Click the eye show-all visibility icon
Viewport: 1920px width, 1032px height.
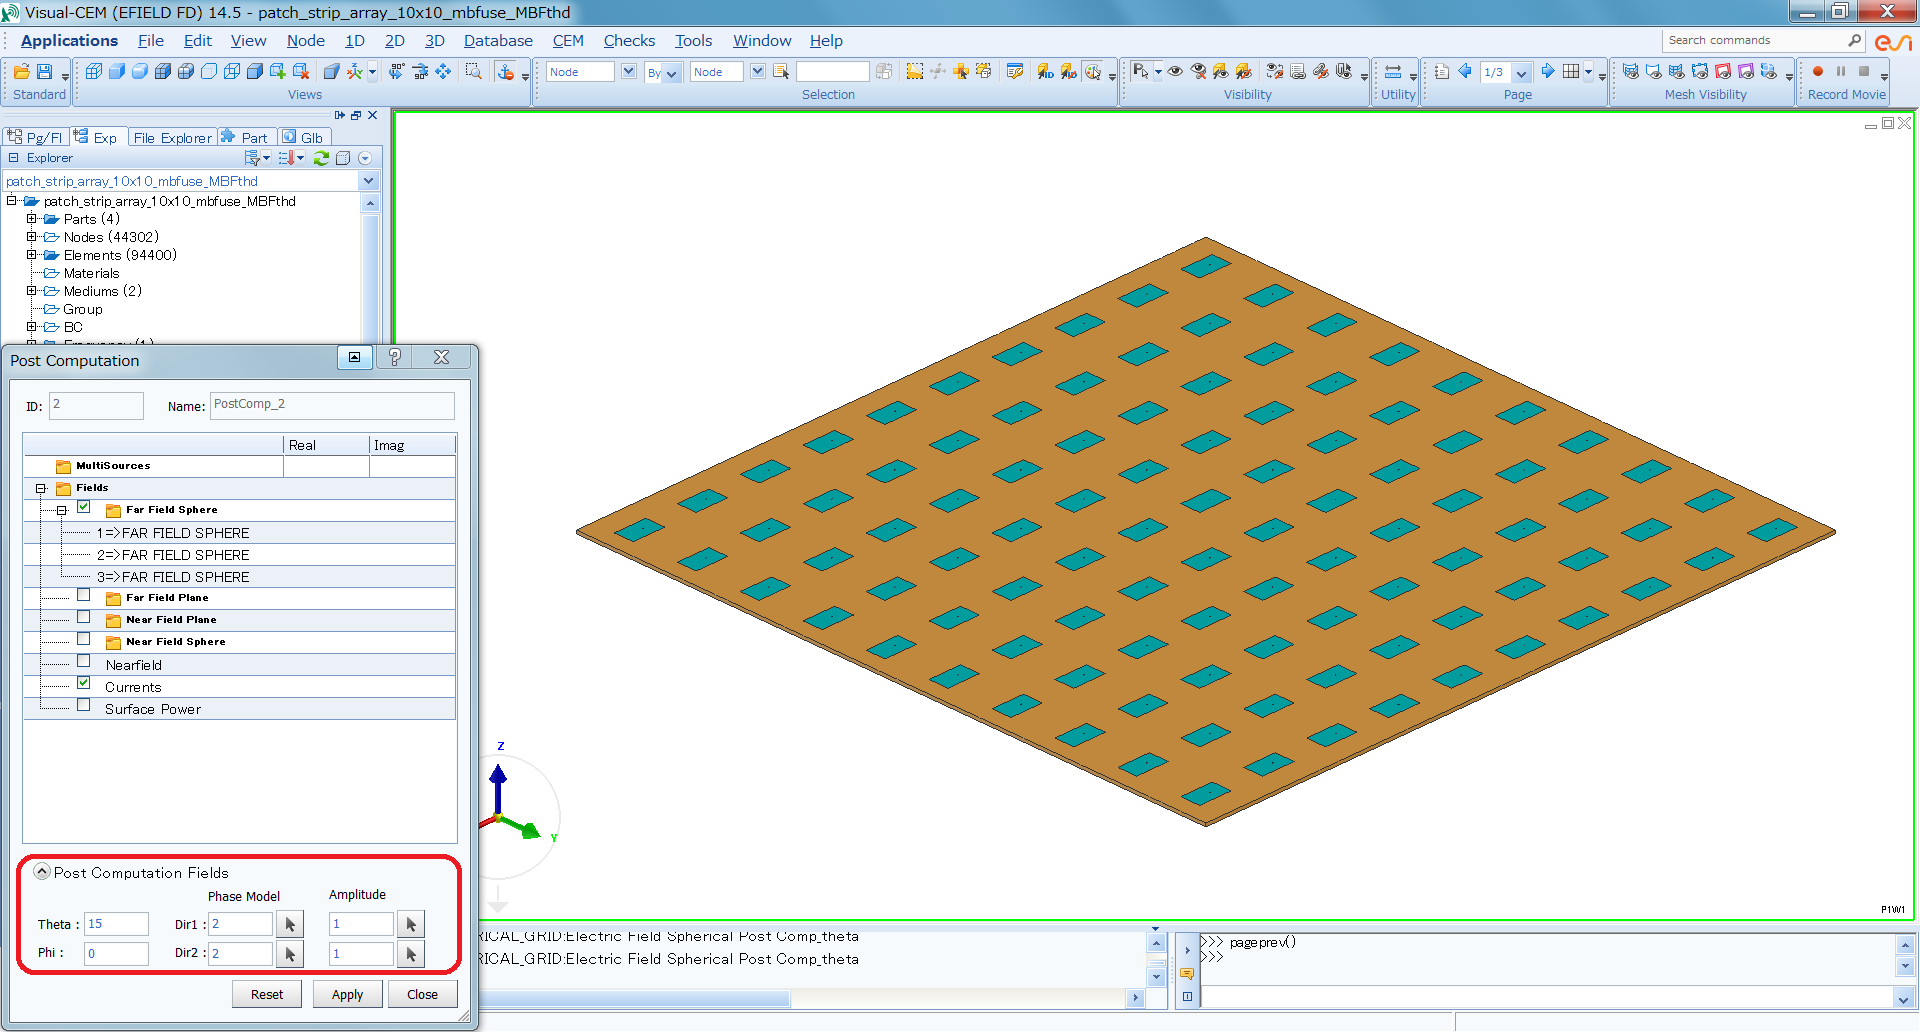point(1176,71)
